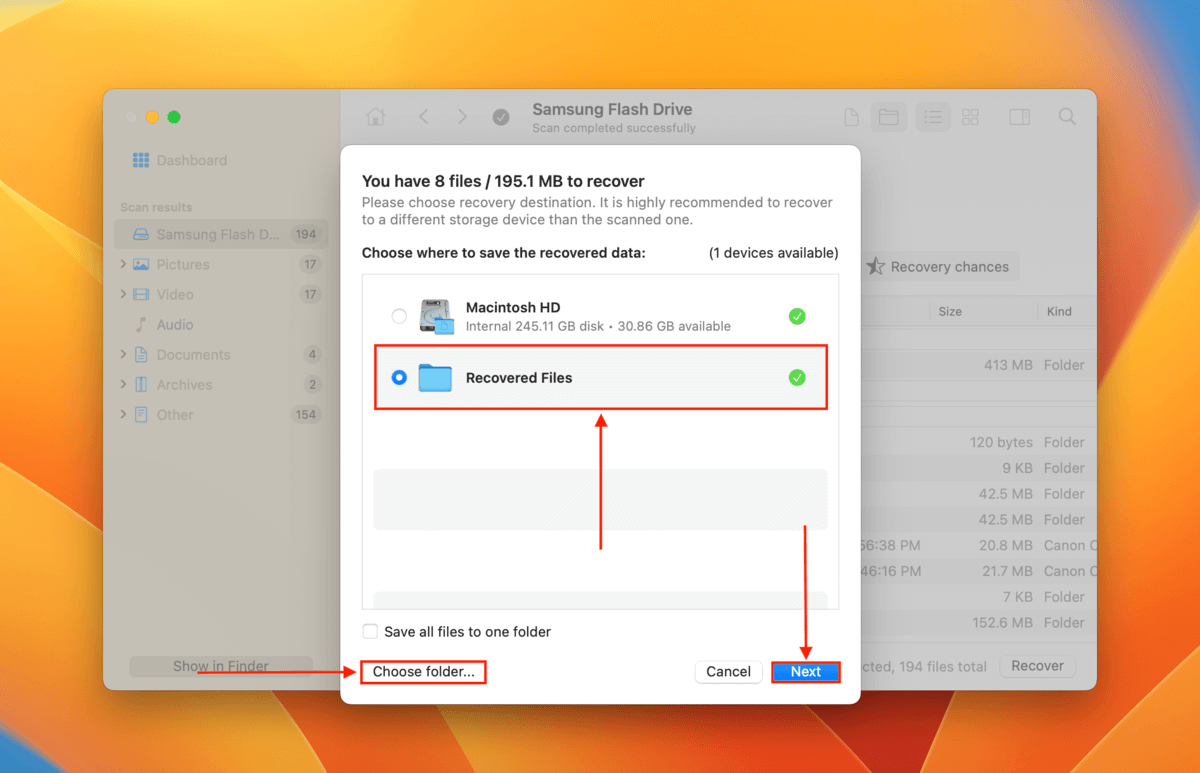
Task: Expand the Video category
Action: click(123, 294)
